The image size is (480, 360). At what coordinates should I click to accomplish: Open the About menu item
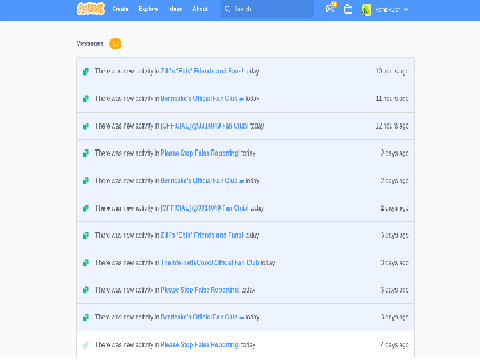click(x=200, y=9)
